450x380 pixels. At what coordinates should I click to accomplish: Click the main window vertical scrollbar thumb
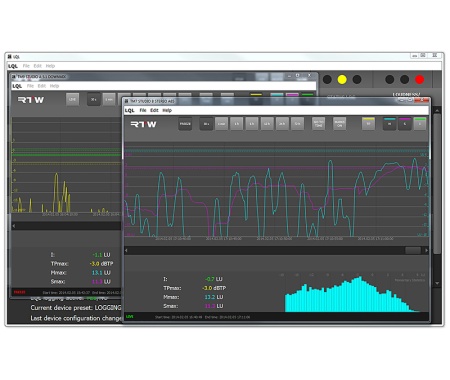(437, 183)
